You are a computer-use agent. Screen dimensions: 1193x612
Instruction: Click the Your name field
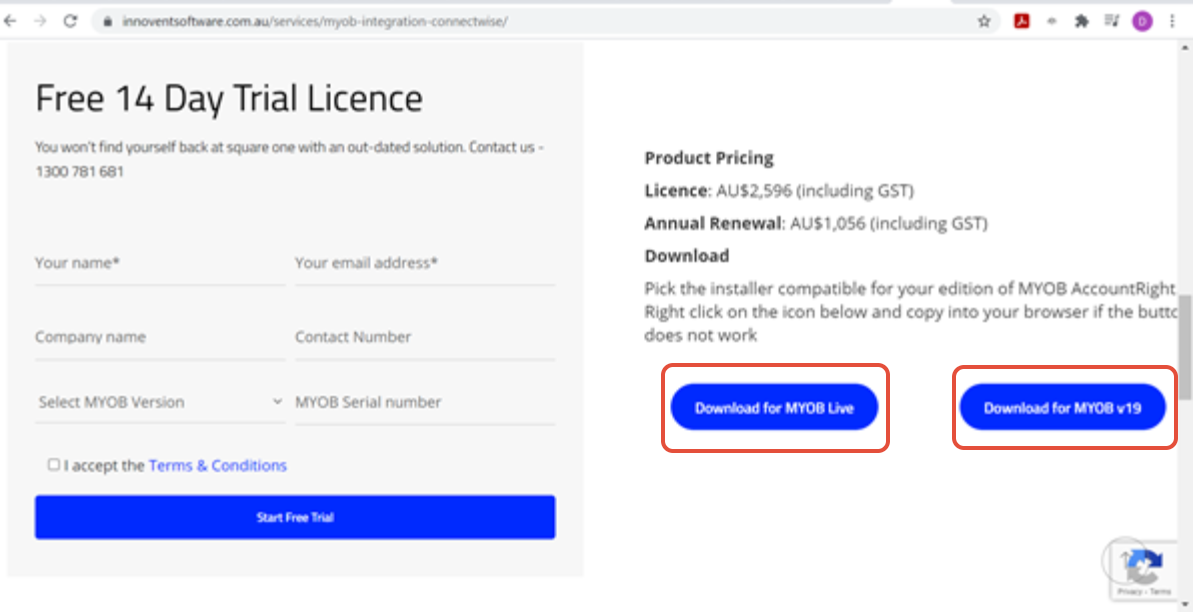tap(160, 263)
